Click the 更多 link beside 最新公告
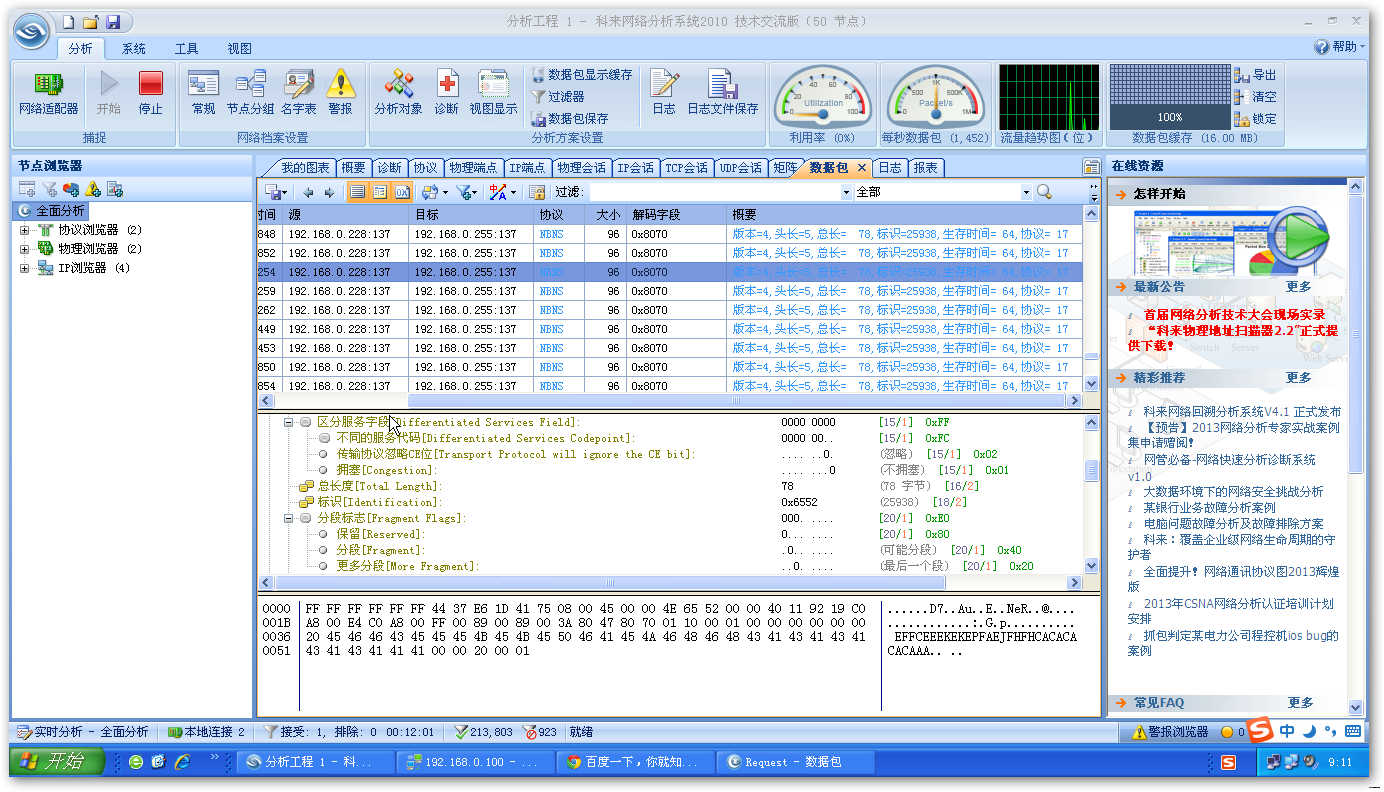The height and width of the screenshot is (792, 1384). point(1298,286)
